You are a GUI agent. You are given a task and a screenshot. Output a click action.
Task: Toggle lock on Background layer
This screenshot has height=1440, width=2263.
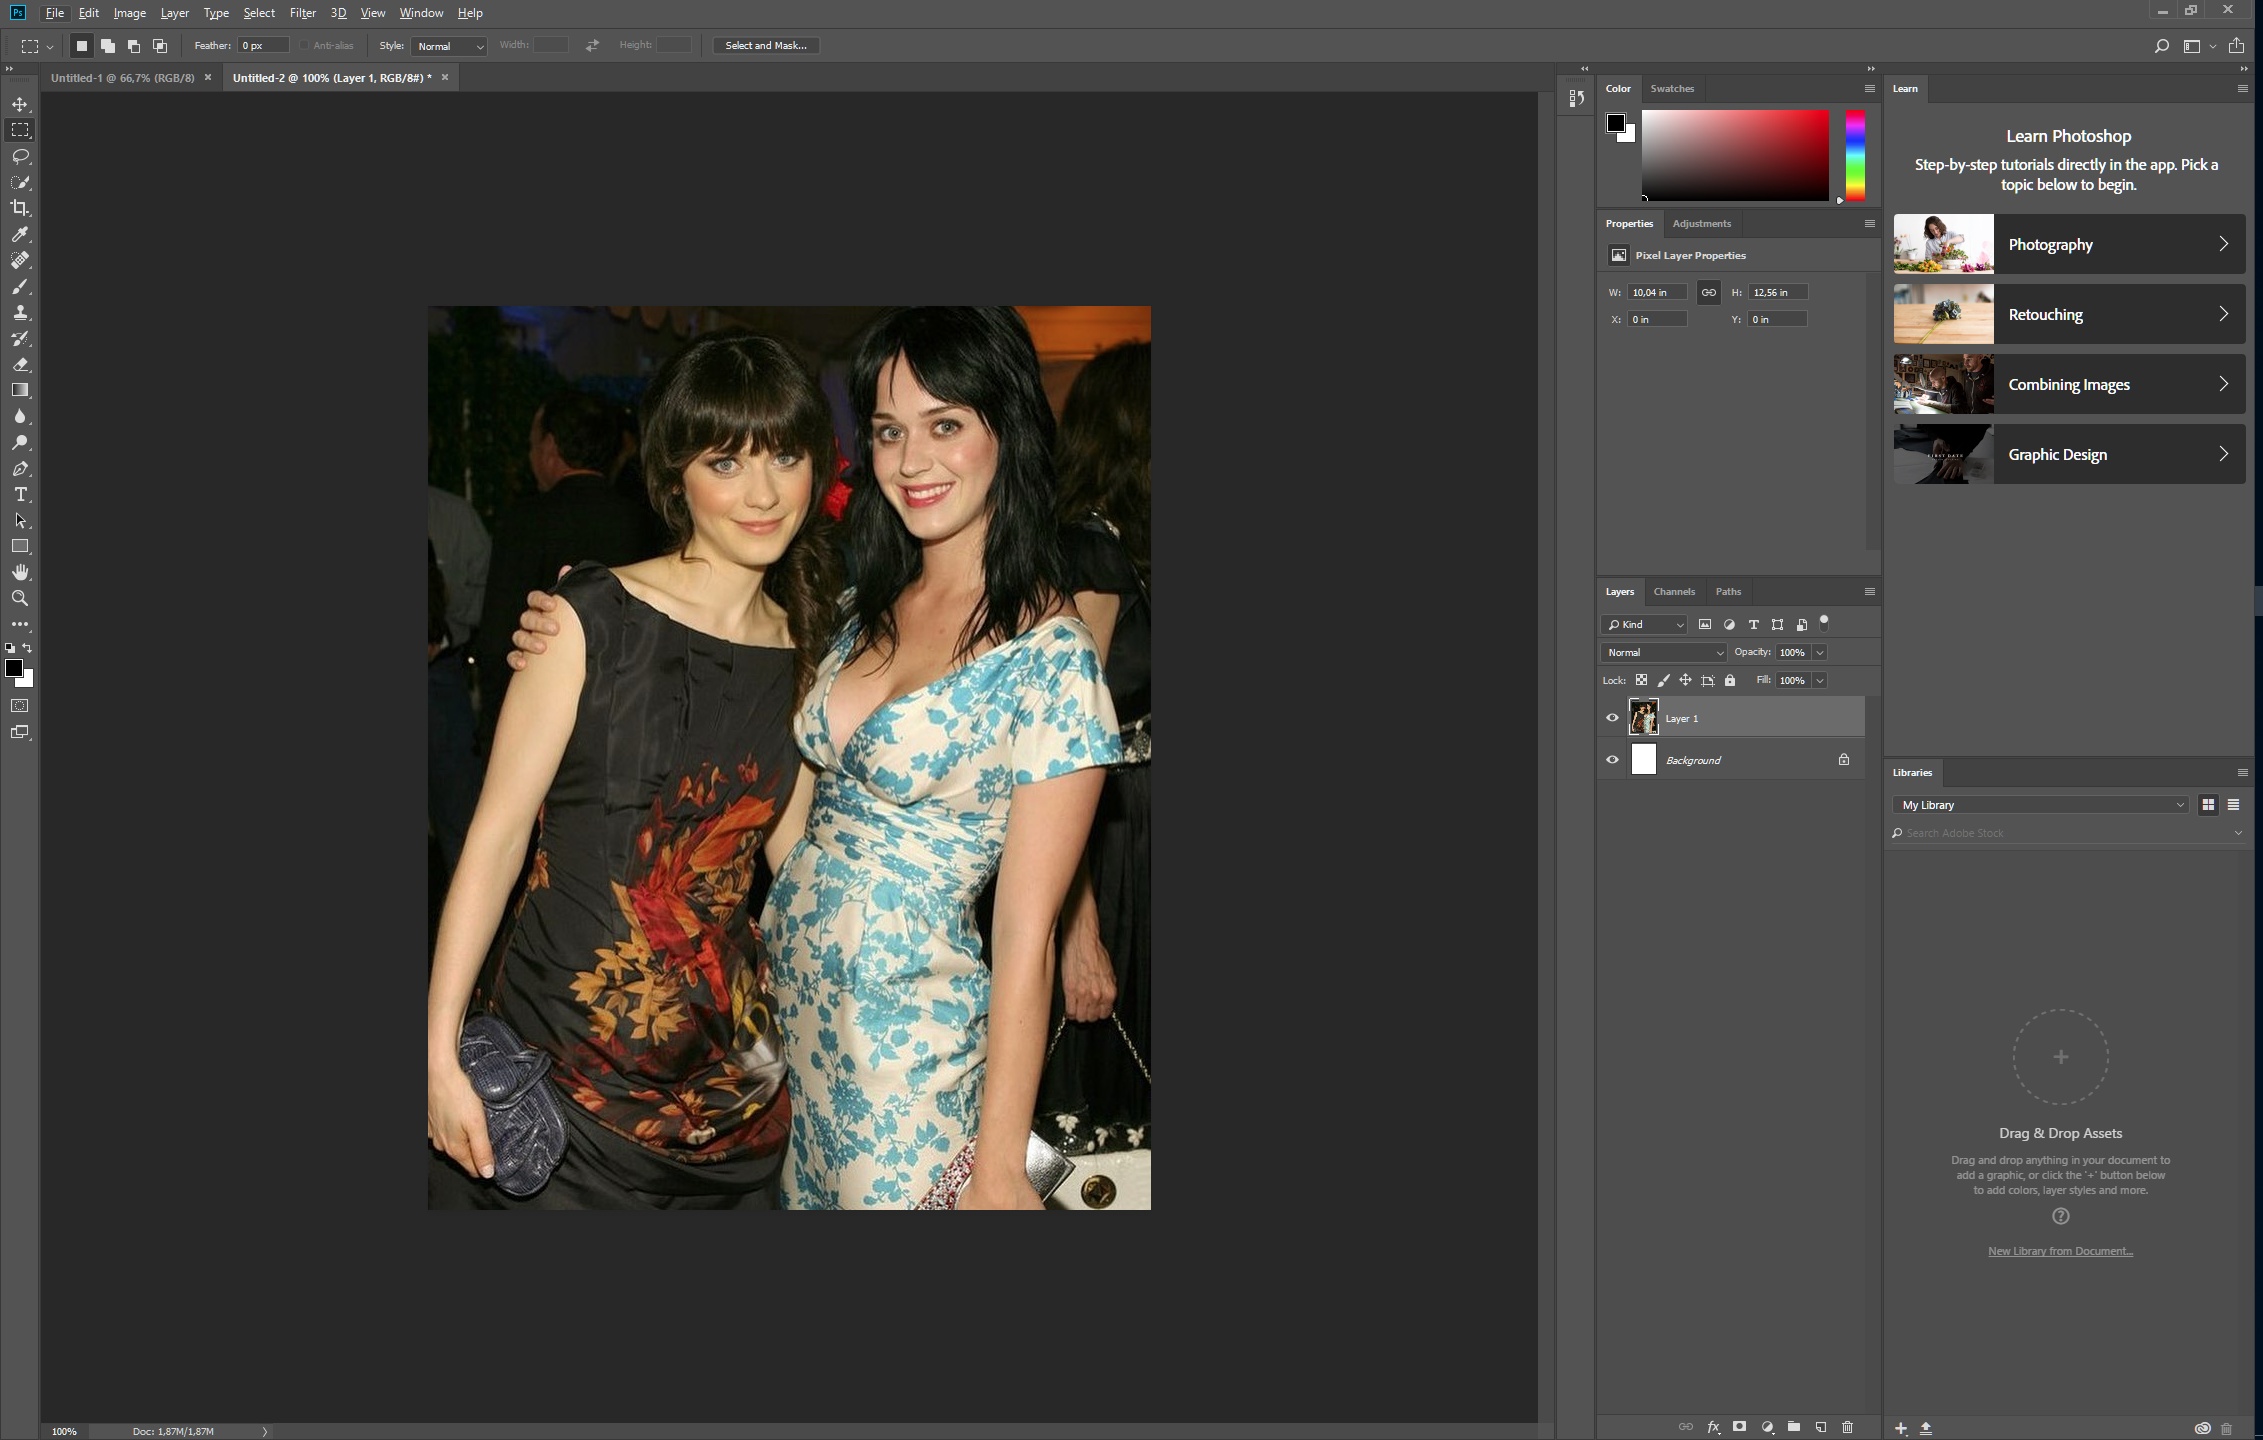pyautogui.click(x=1844, y=759)
